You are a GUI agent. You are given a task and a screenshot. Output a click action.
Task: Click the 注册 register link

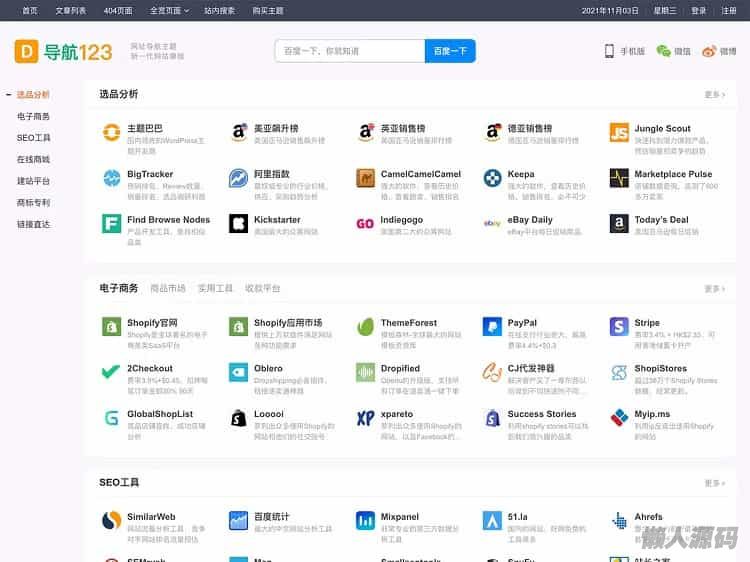729,11
